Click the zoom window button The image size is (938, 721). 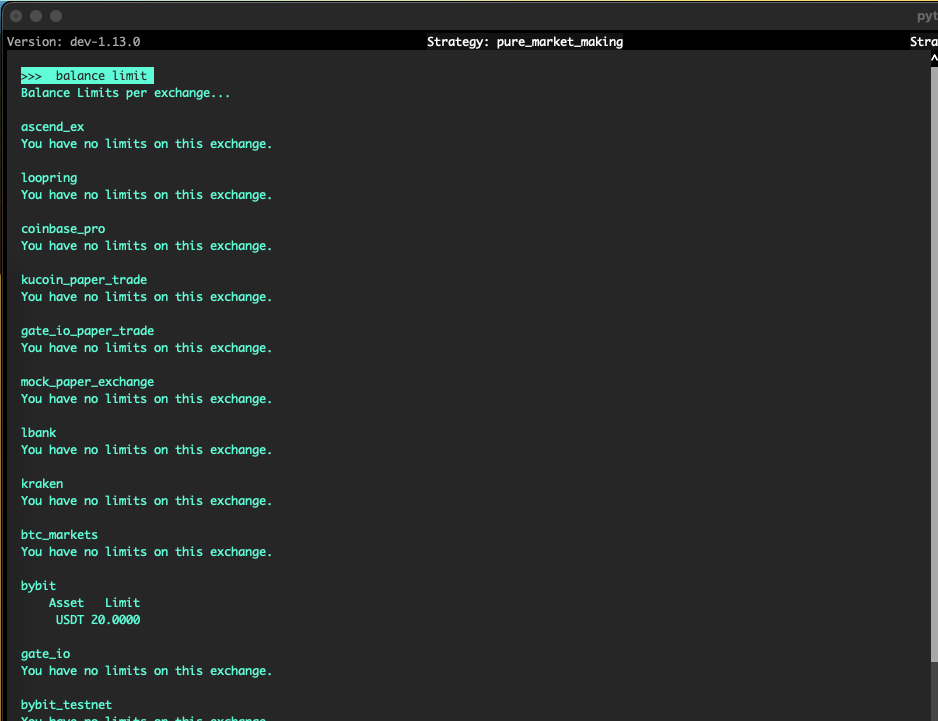coord(56,16)
